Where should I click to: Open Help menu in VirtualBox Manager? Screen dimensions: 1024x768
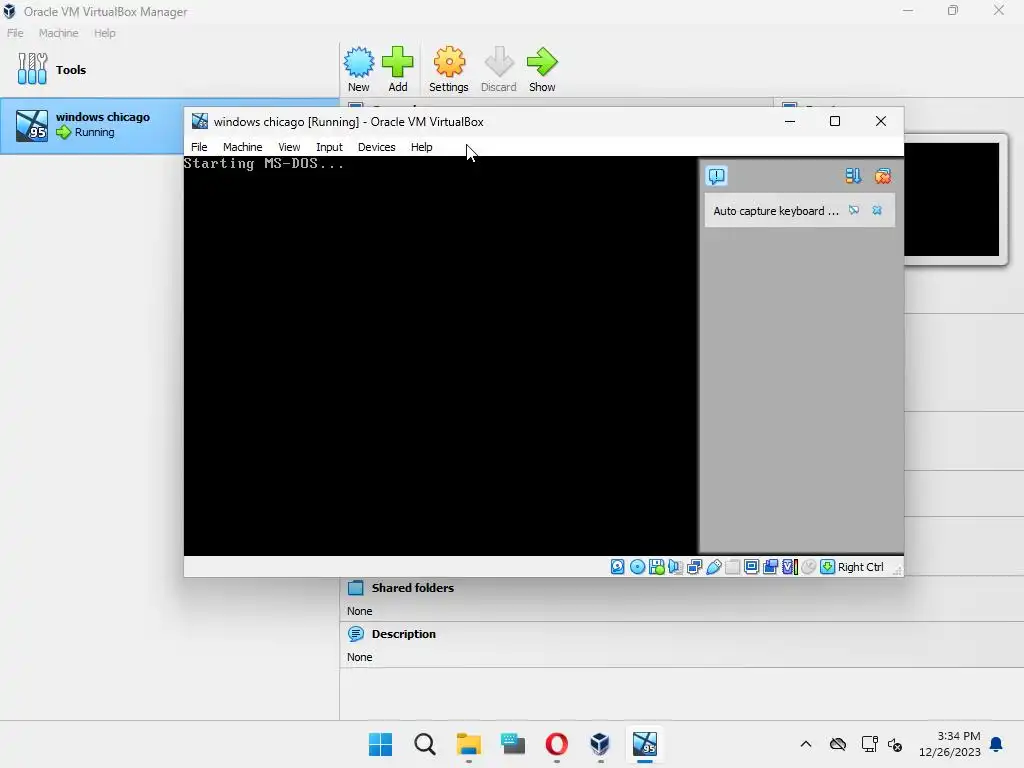104,33
